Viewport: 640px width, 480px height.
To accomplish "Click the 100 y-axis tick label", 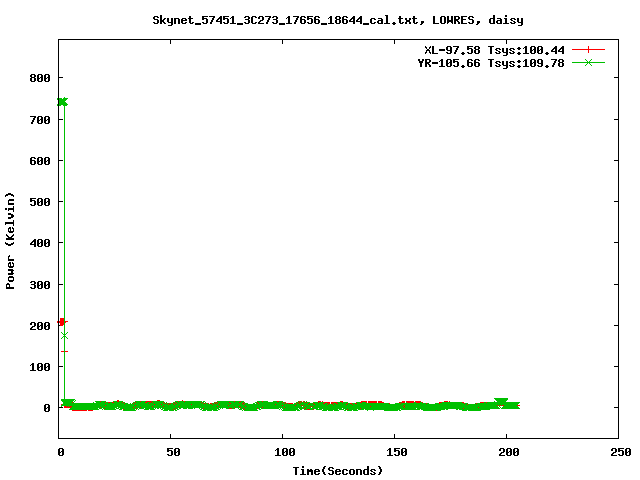I will click(x=40, y=367).
